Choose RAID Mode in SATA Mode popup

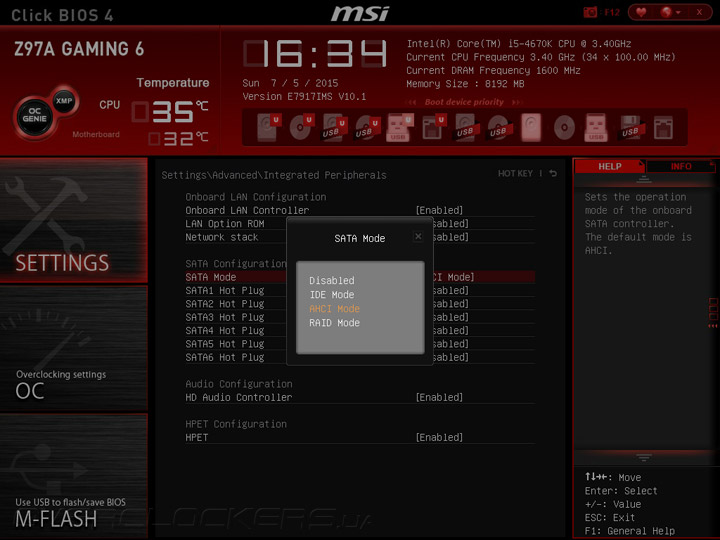(334, 323)
